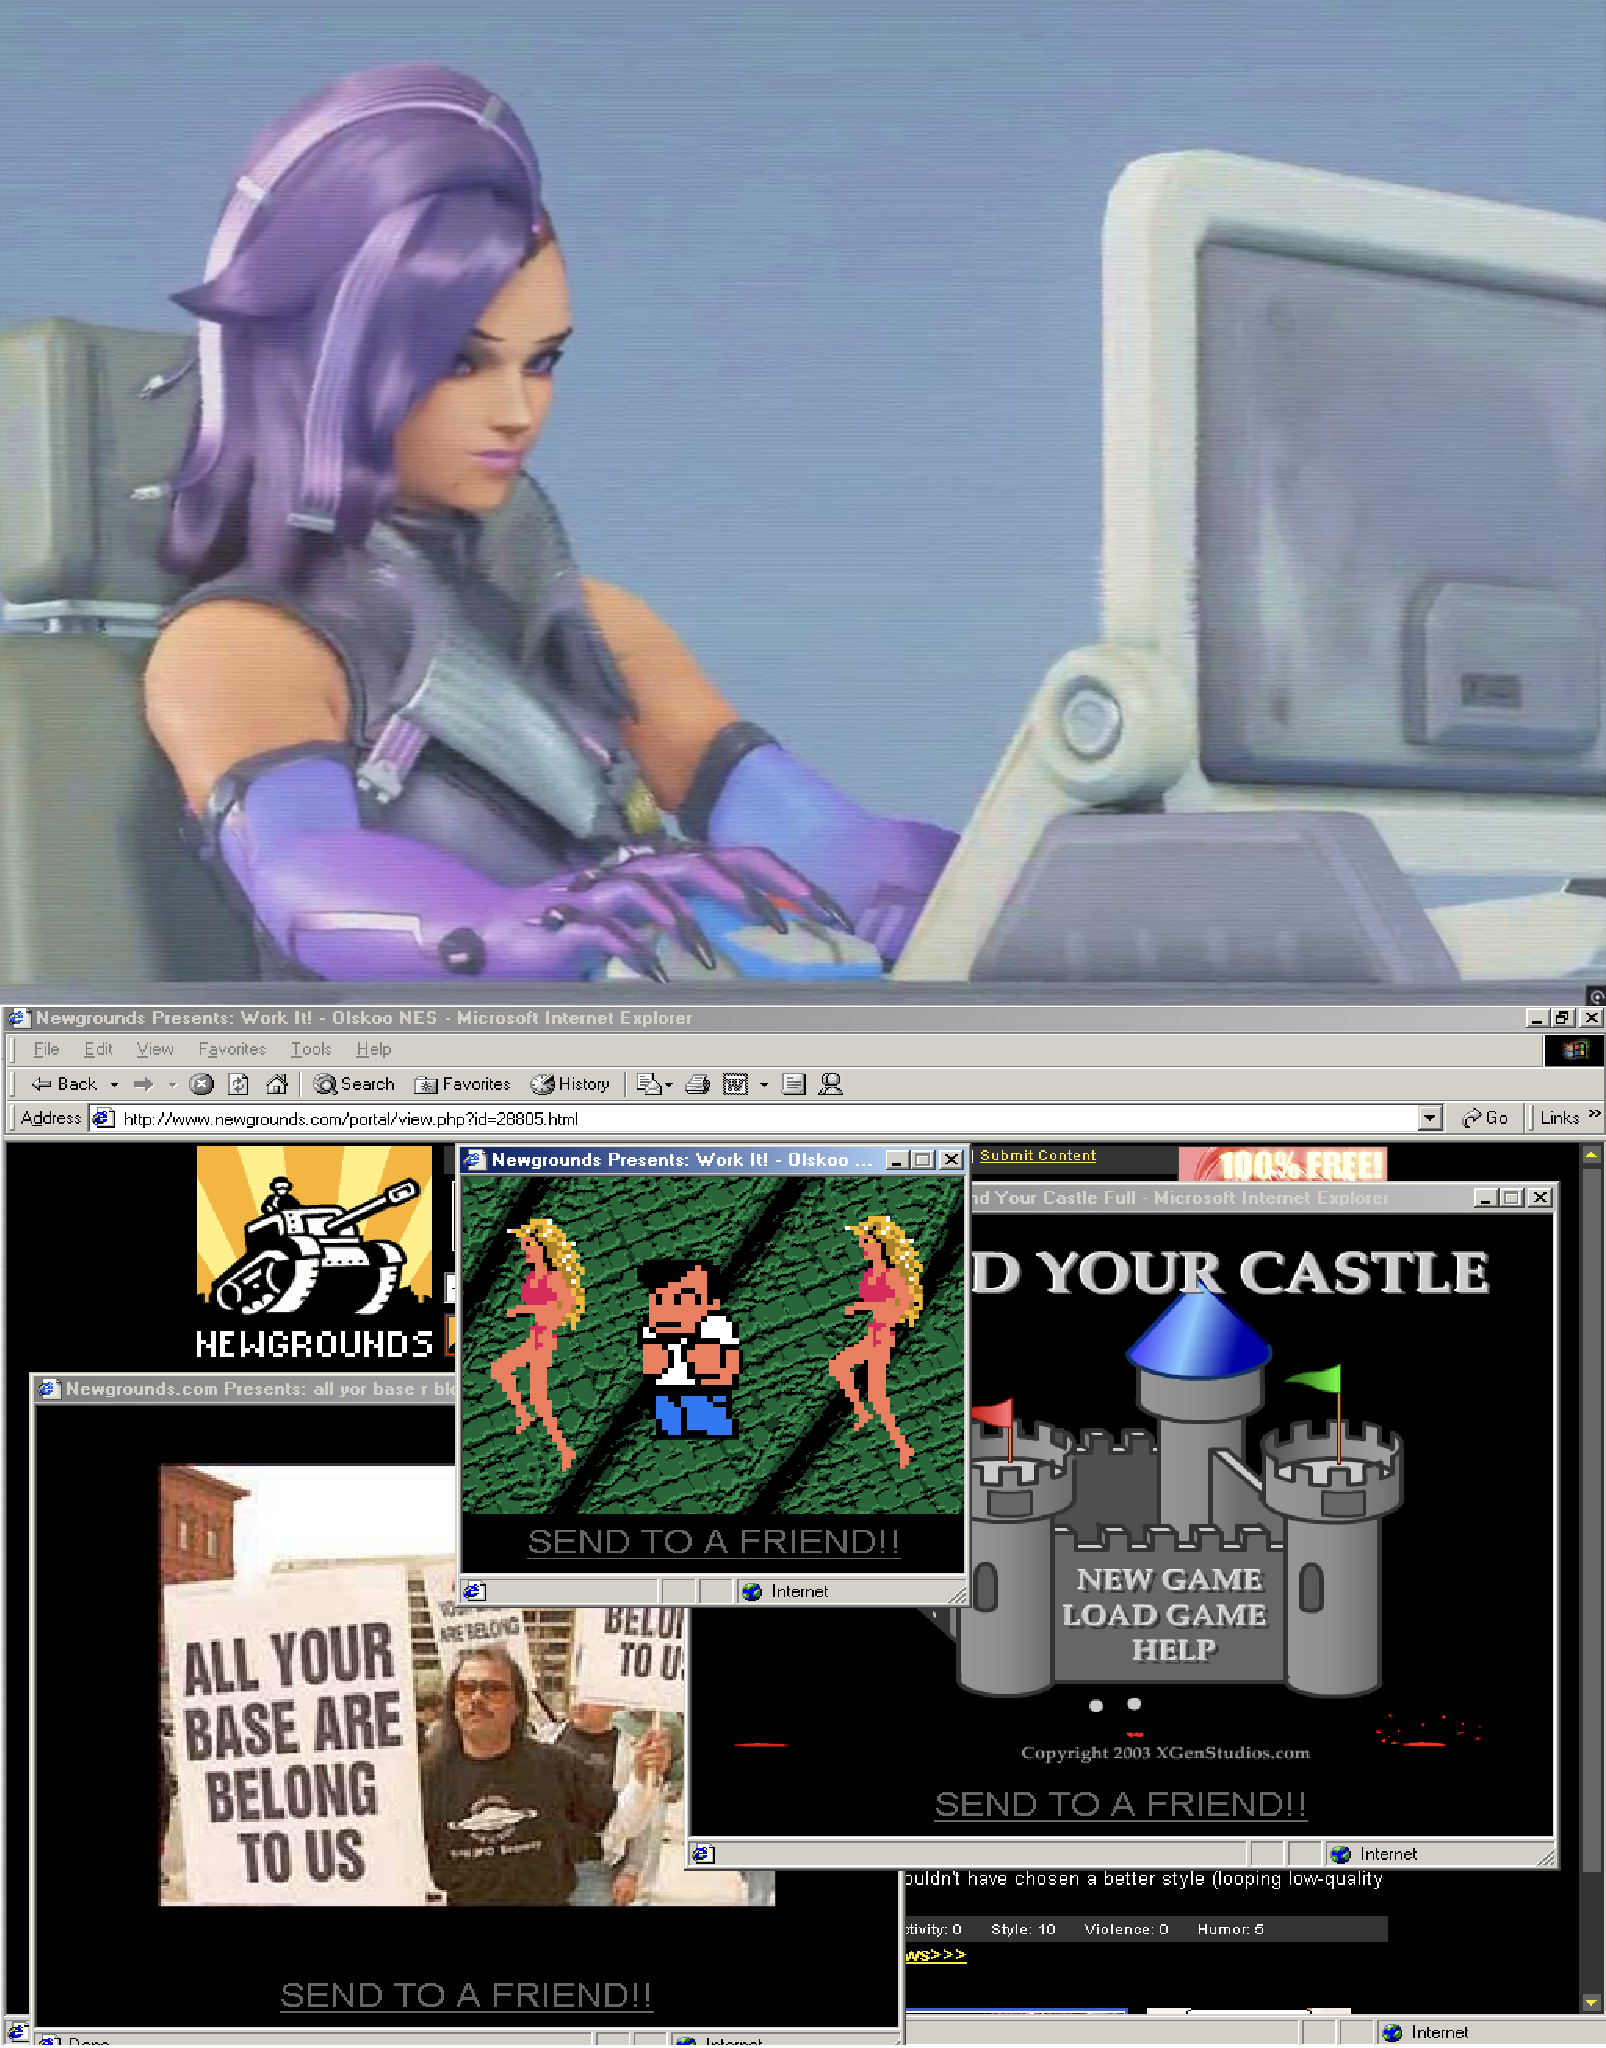
Task: Click the Internet zone globe in Work It! popup
Action: [x=752, y=1591]
